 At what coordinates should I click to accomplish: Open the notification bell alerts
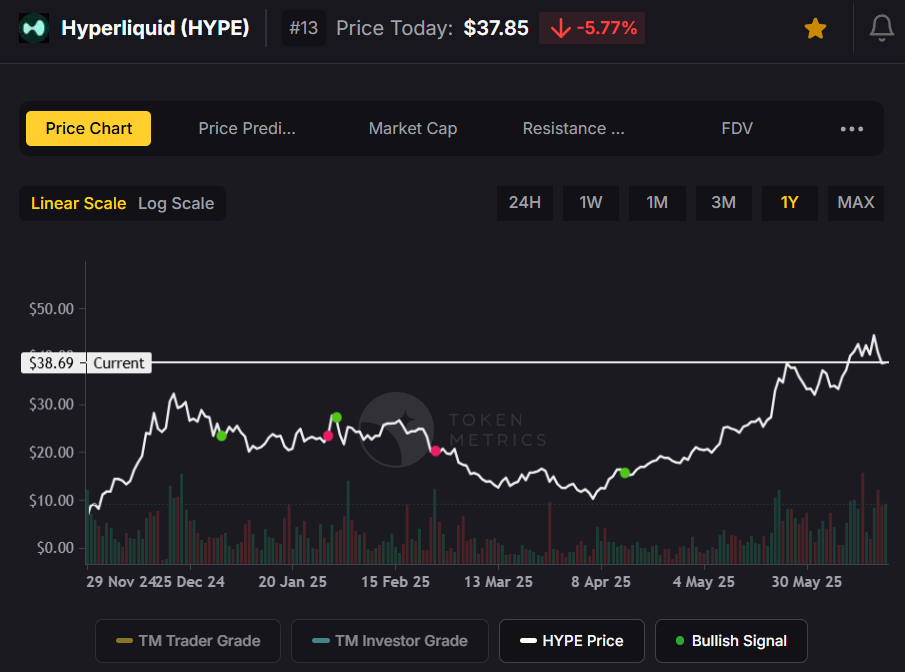pyautogui.click(x=881, y=28)
